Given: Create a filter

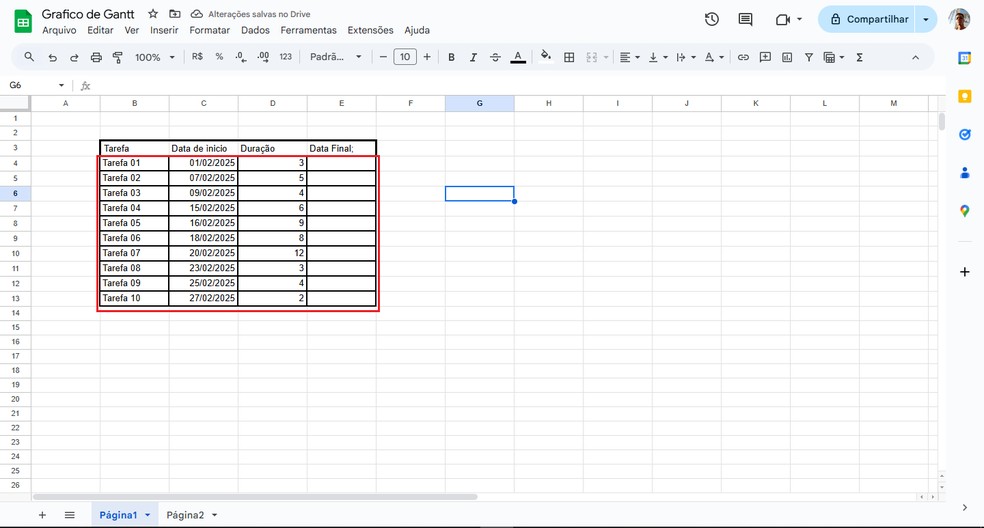Looking at the screenshot, I should (x=809, y=57).
